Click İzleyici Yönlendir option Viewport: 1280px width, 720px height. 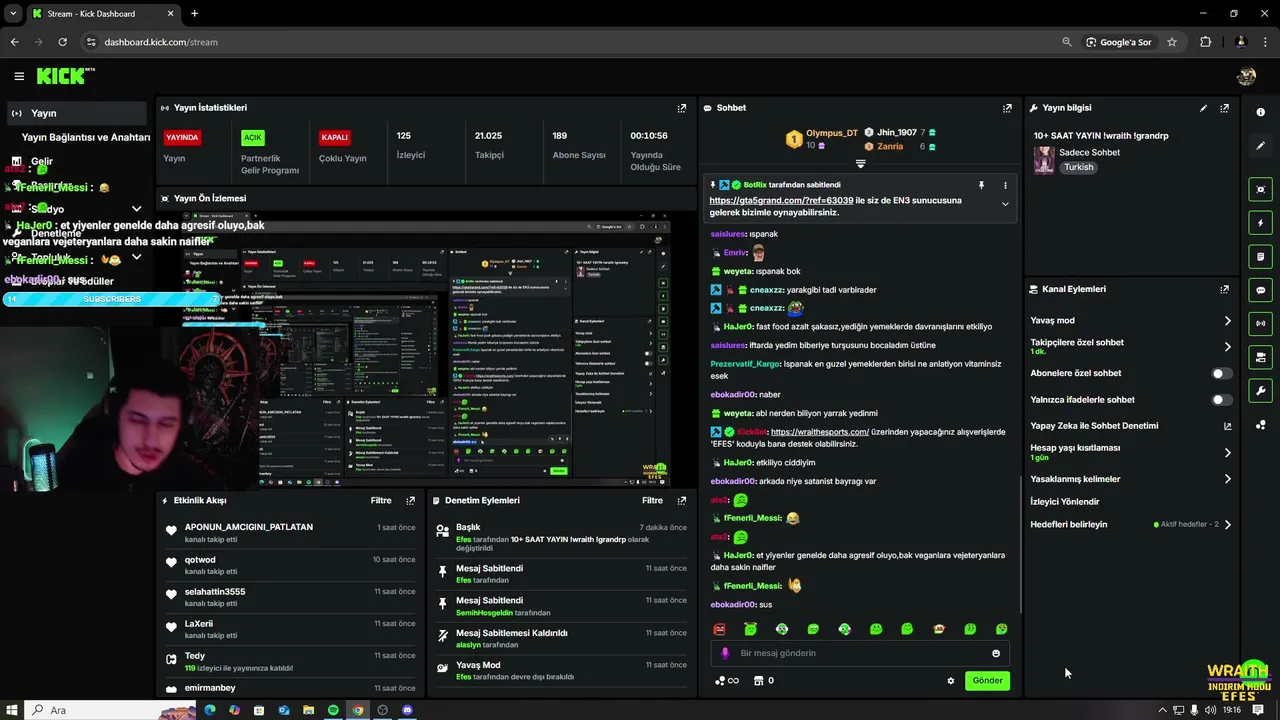pyautogui.click(x=1065, y=502)
